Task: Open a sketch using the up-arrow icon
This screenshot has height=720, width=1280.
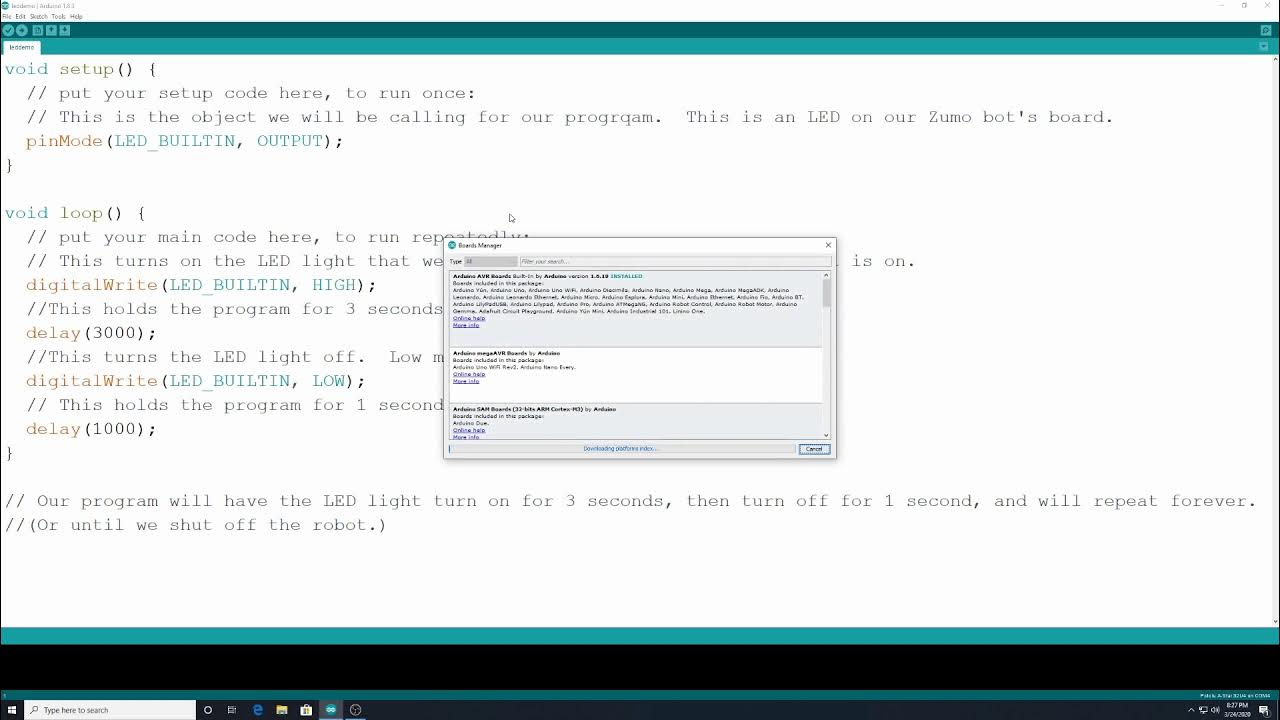Action: coord(51,30)
